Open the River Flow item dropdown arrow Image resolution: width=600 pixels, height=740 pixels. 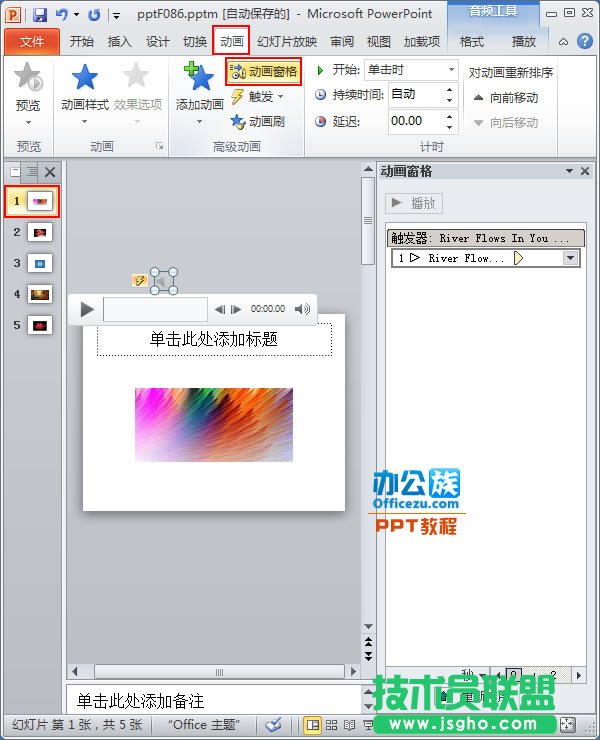pos(570,258)
